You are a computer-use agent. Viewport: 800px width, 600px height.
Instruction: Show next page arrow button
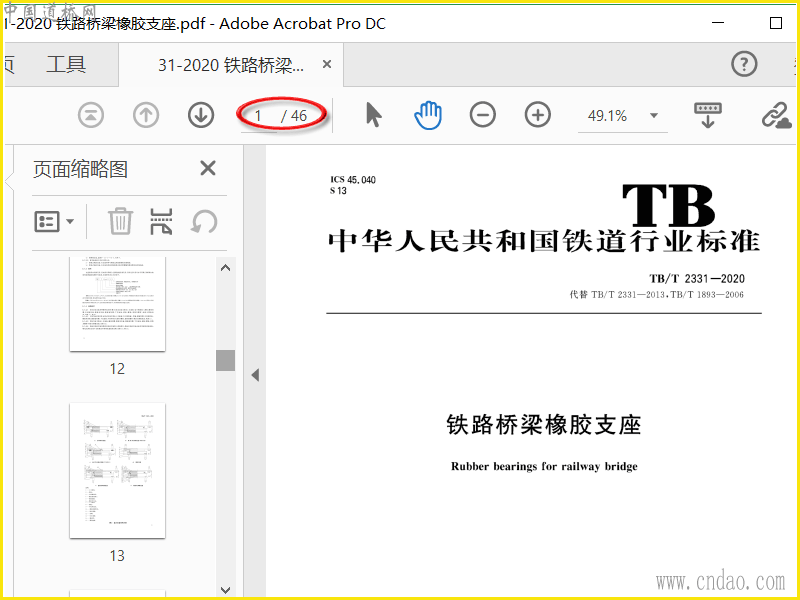pos(201,115)
